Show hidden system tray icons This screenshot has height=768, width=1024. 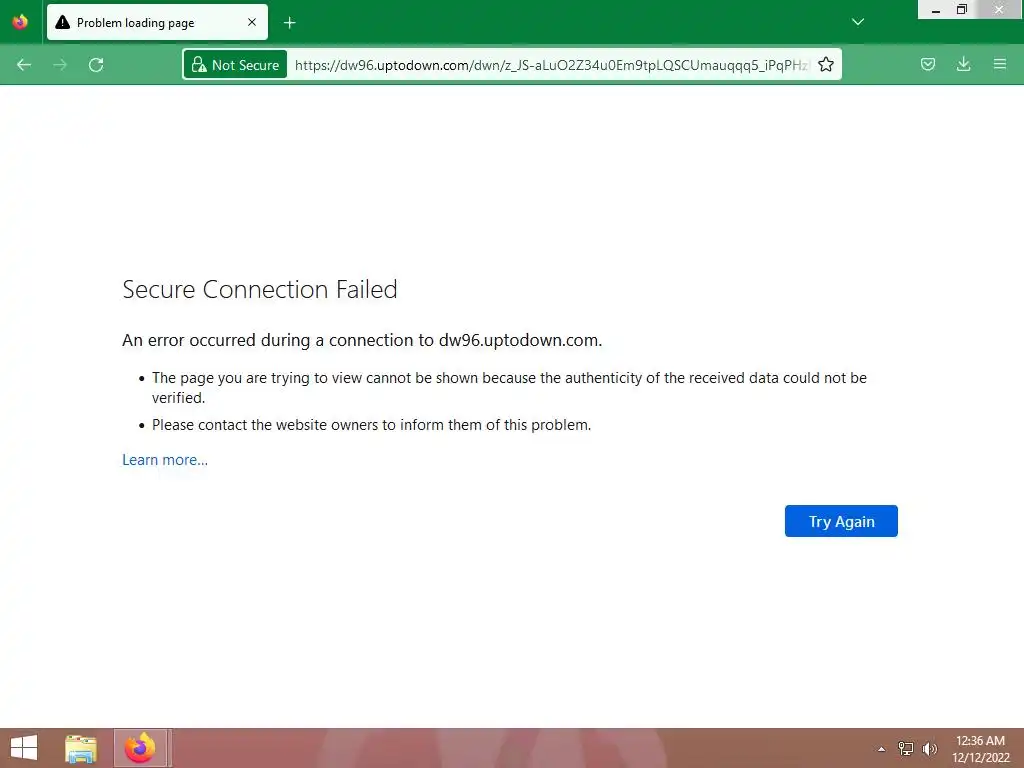(x=881, y=749)
